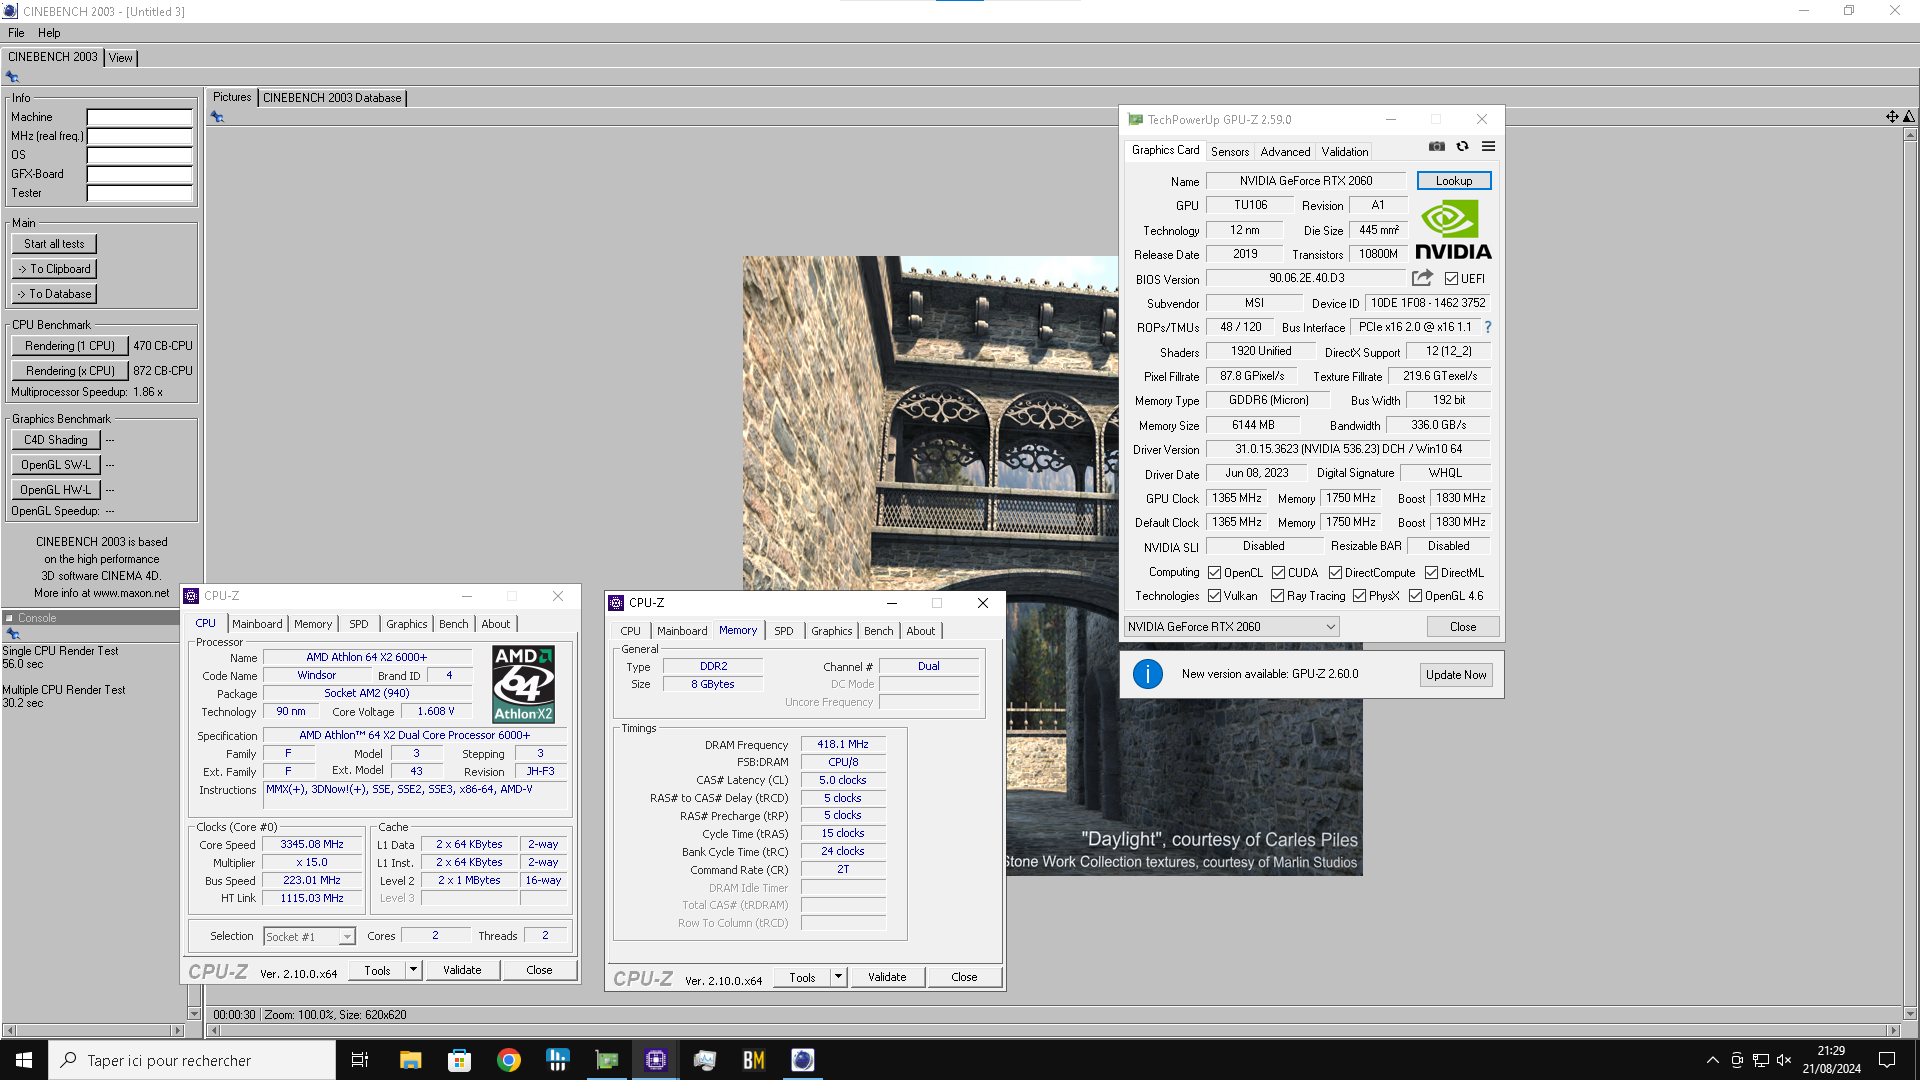Toggle the CUDA checkbox

[x=1278, y=573]
